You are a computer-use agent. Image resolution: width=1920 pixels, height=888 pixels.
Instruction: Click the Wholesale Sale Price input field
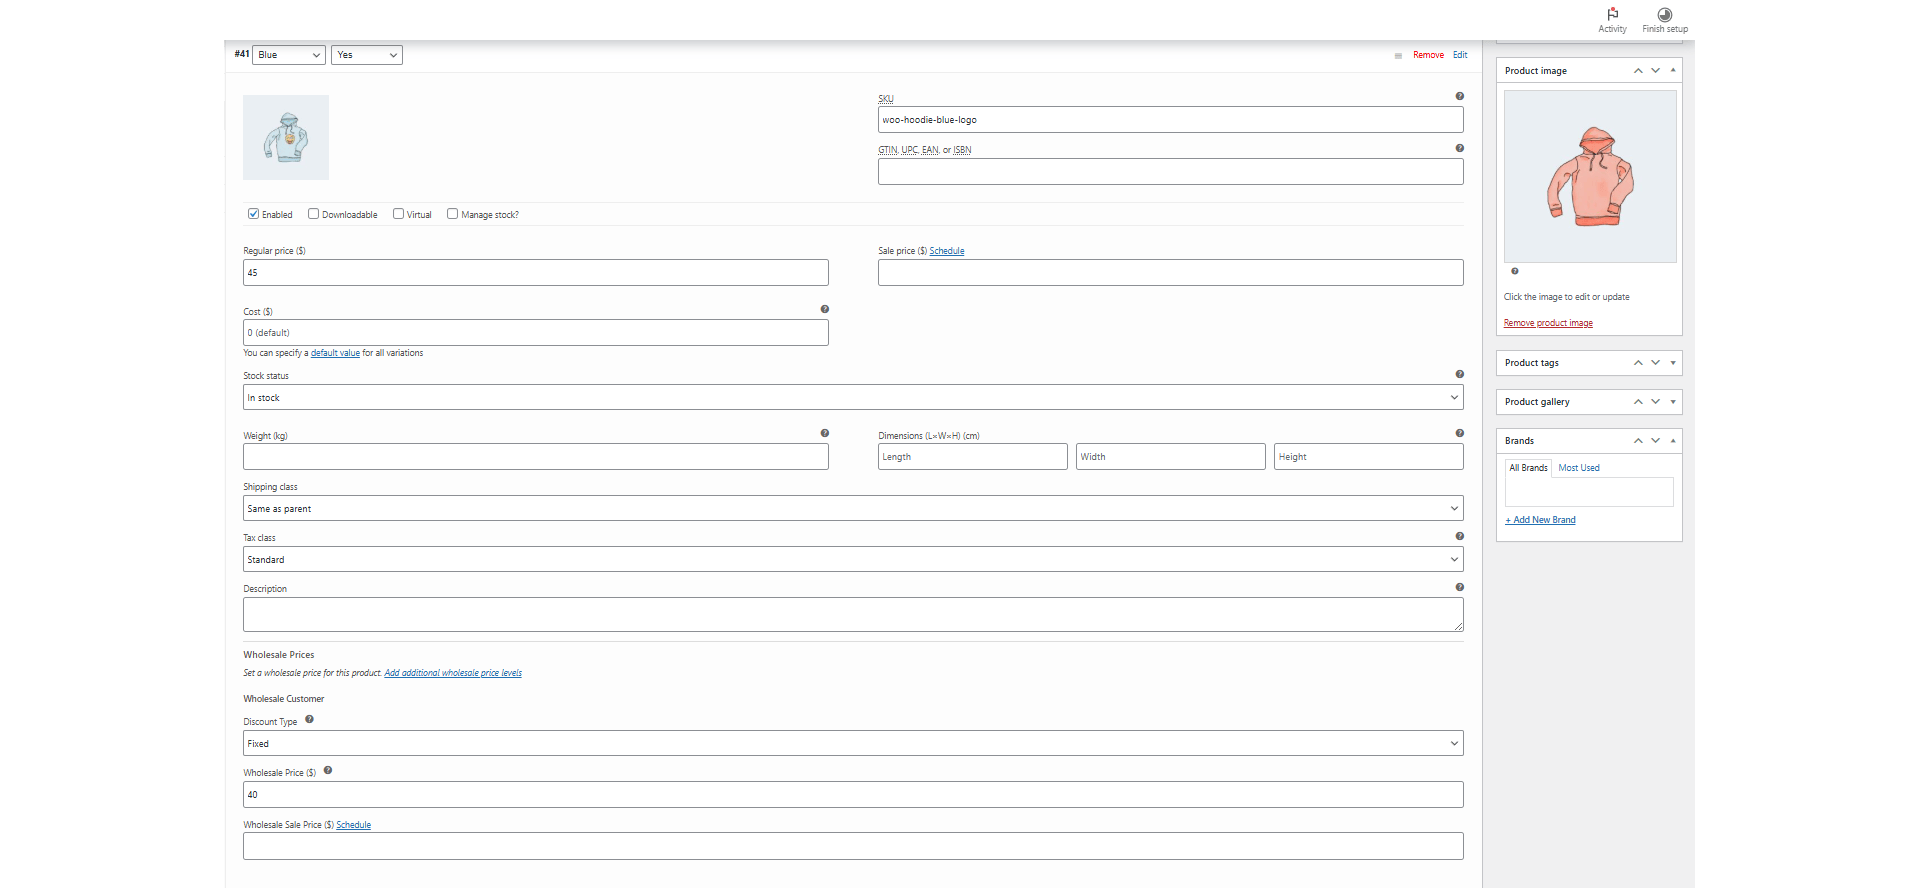[853, 846]
